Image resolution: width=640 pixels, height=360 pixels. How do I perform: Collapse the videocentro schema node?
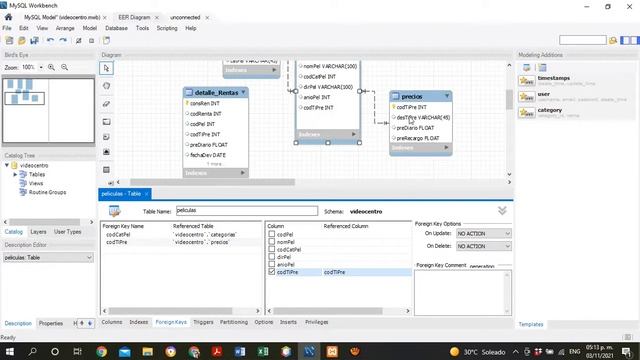tap(7, 165)
